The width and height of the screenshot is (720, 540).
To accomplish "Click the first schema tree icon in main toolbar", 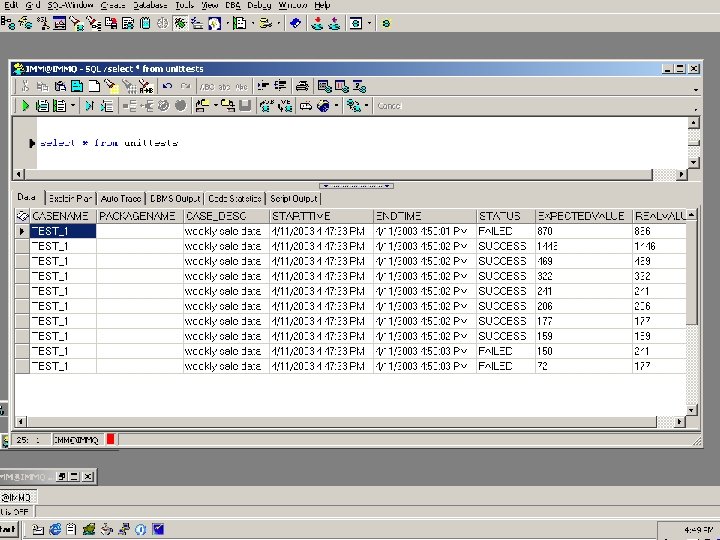I will pos(8,23).
